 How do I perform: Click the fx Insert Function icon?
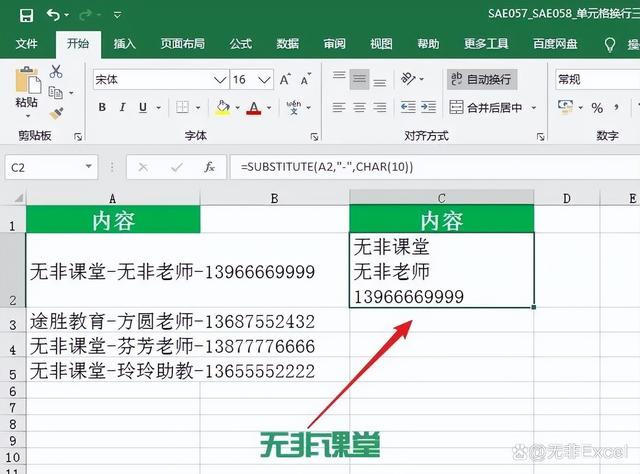209,167
